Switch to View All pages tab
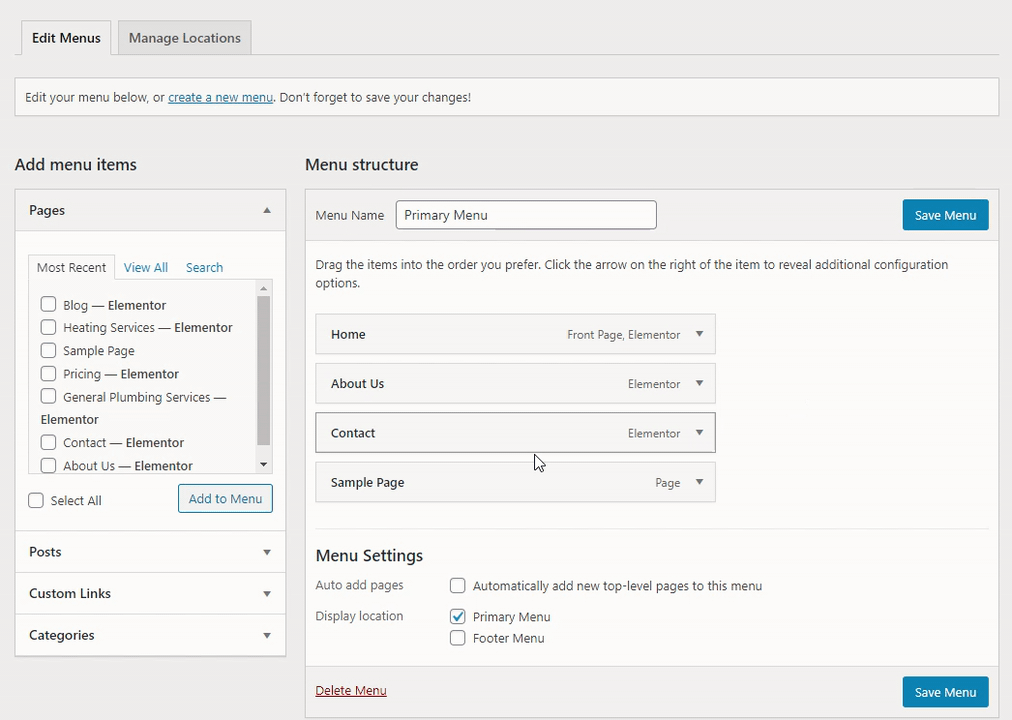 (x=146, y=267)
